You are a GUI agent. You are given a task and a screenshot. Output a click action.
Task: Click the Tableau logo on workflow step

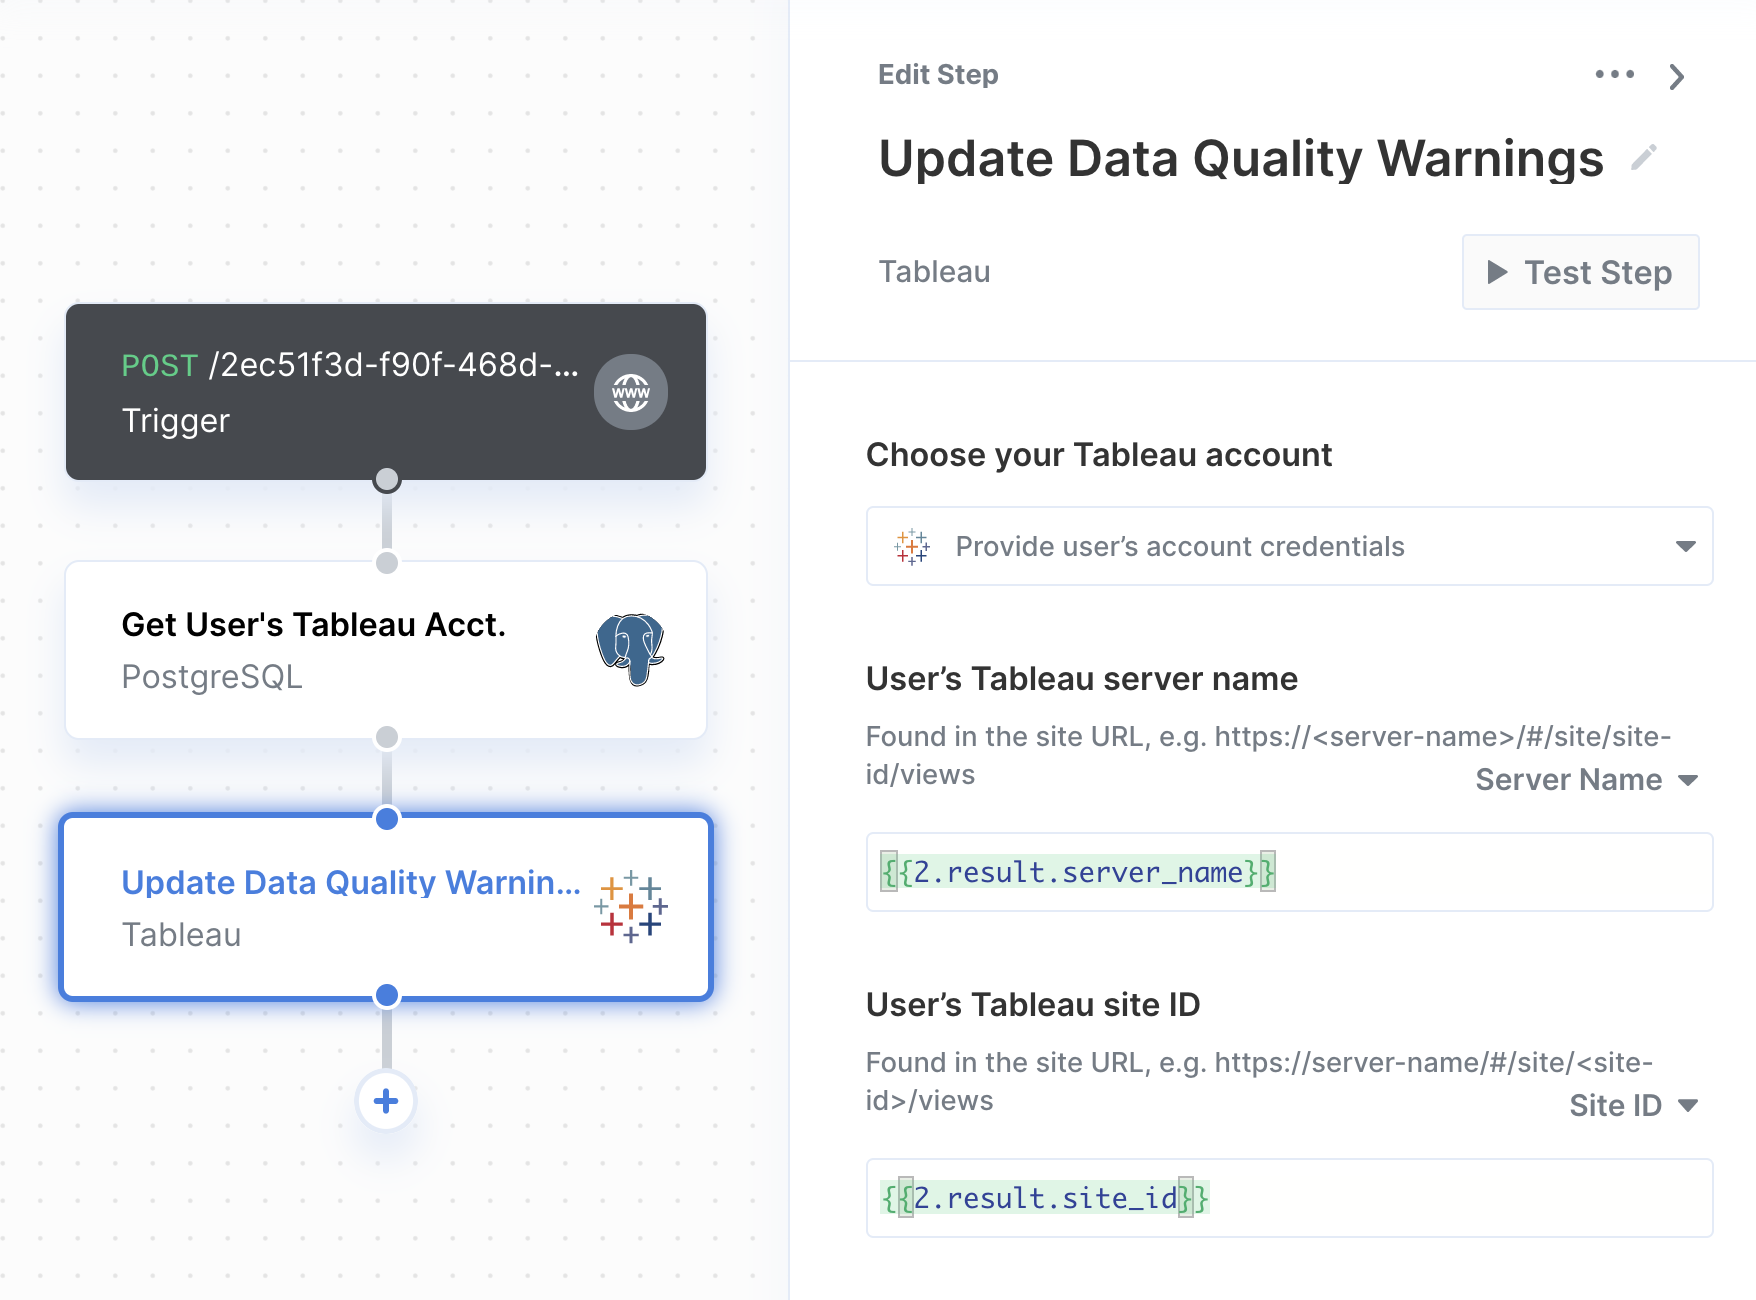click(x=631, y=907)
